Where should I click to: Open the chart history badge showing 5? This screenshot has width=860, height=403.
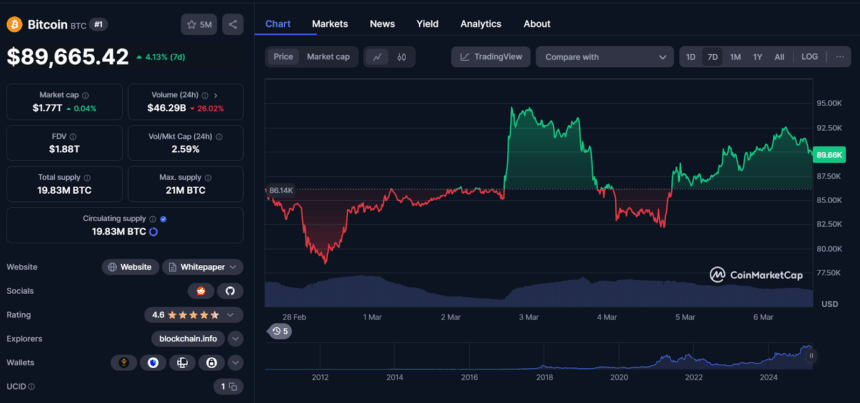pyautogui.click(x=280, y=331)
